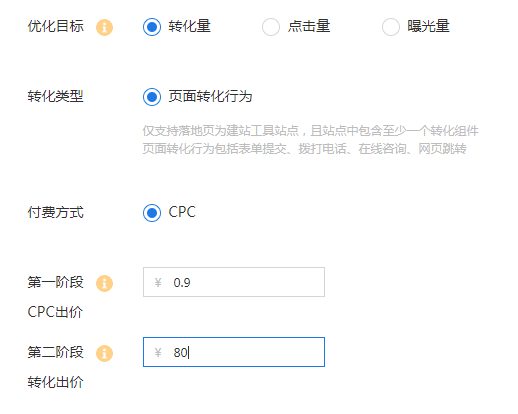
Task: Click the 转化类型 label
Action: pyautogui.click(x=55, y=96)
